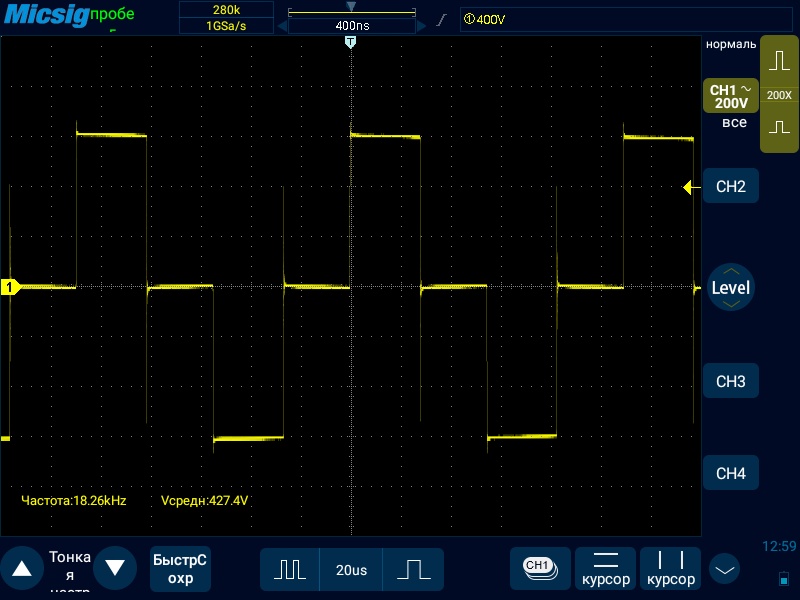This screenshot has width=800, height=600.
Task: Tap the БыстрСохр quick save button
Action: point(180,569)
